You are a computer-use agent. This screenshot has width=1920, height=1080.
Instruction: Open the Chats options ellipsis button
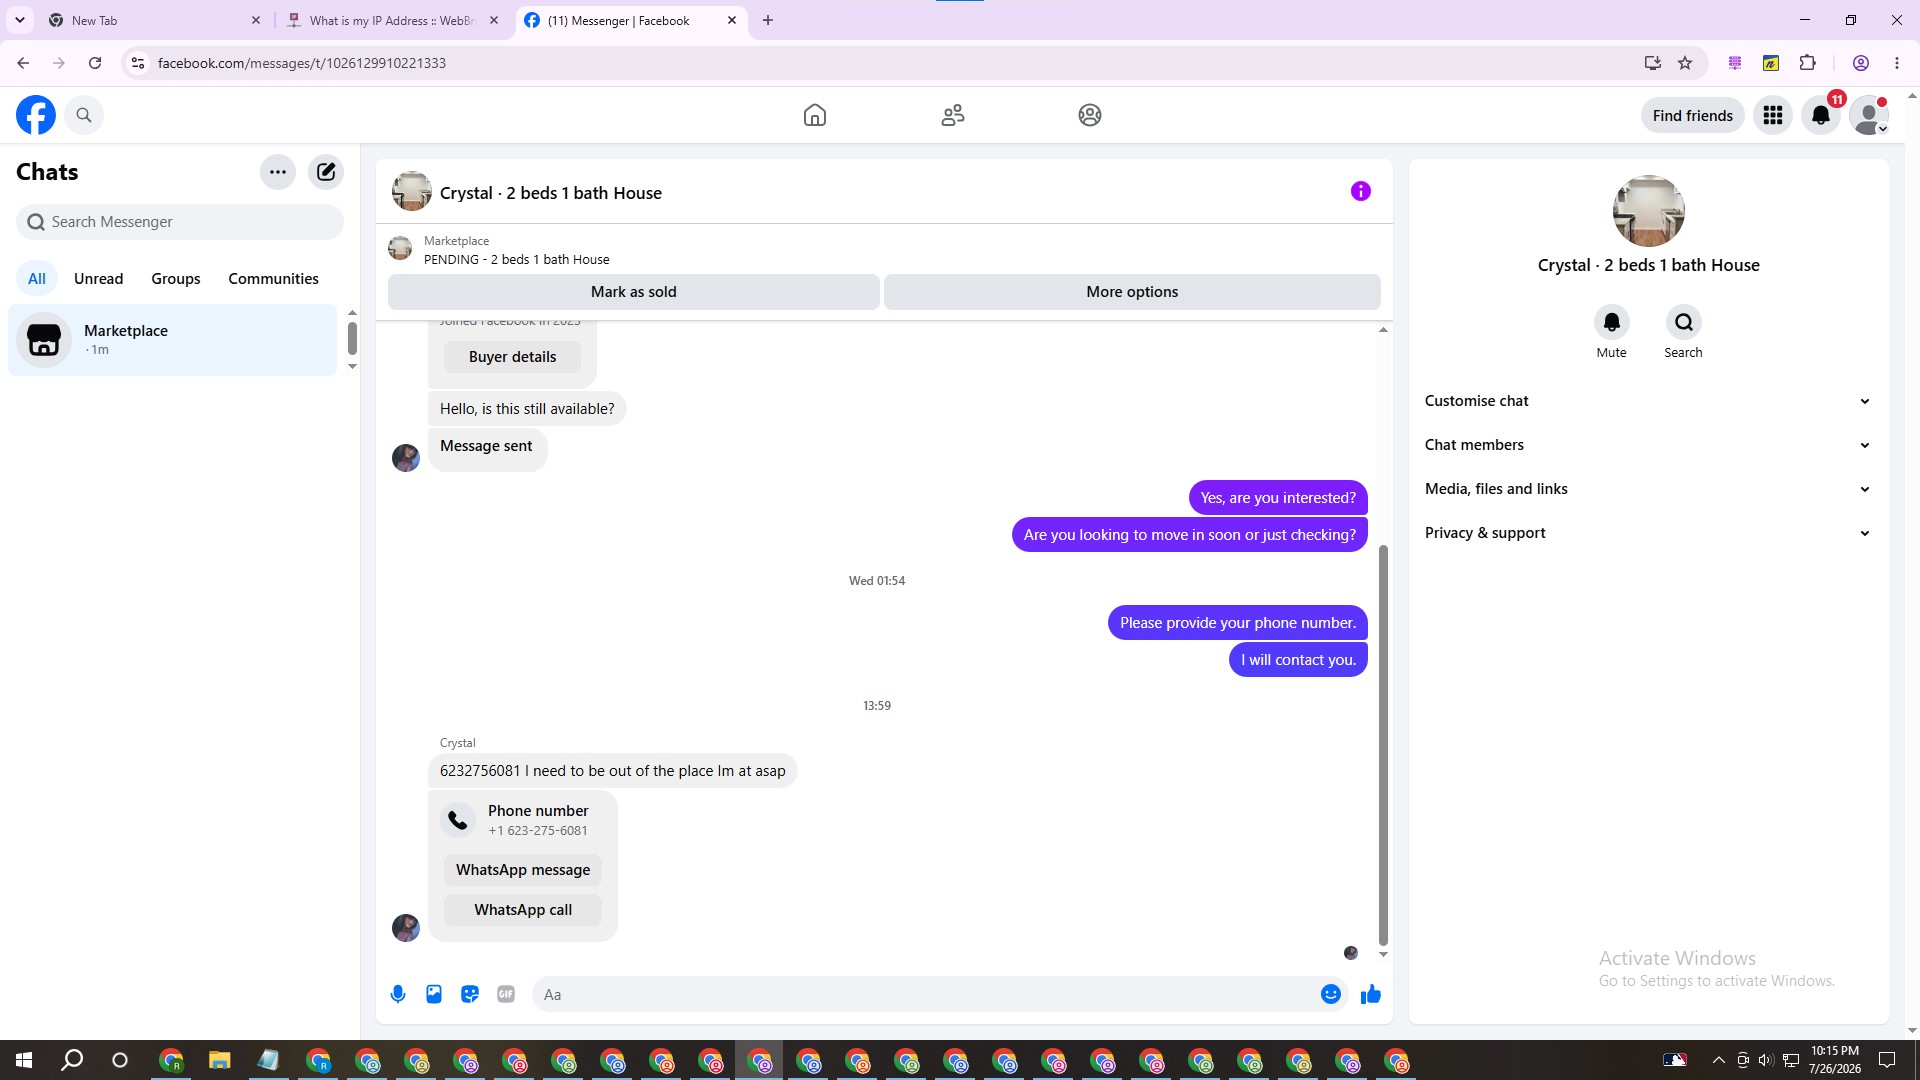(278, 172)
